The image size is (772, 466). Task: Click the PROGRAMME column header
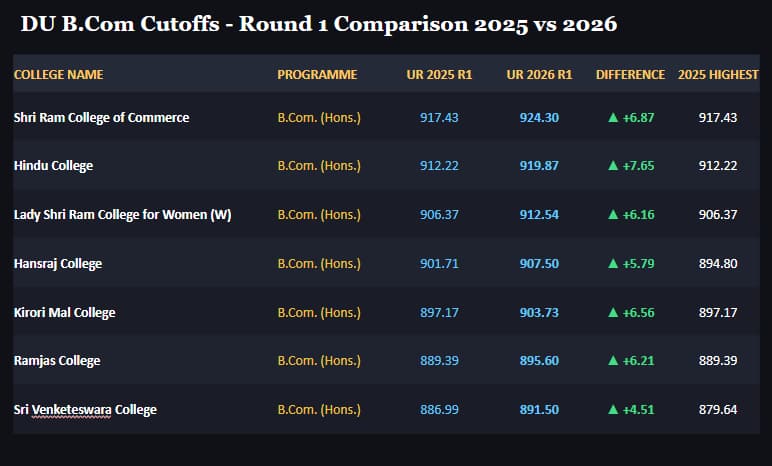pyautogui.click(x=317, y=74)
